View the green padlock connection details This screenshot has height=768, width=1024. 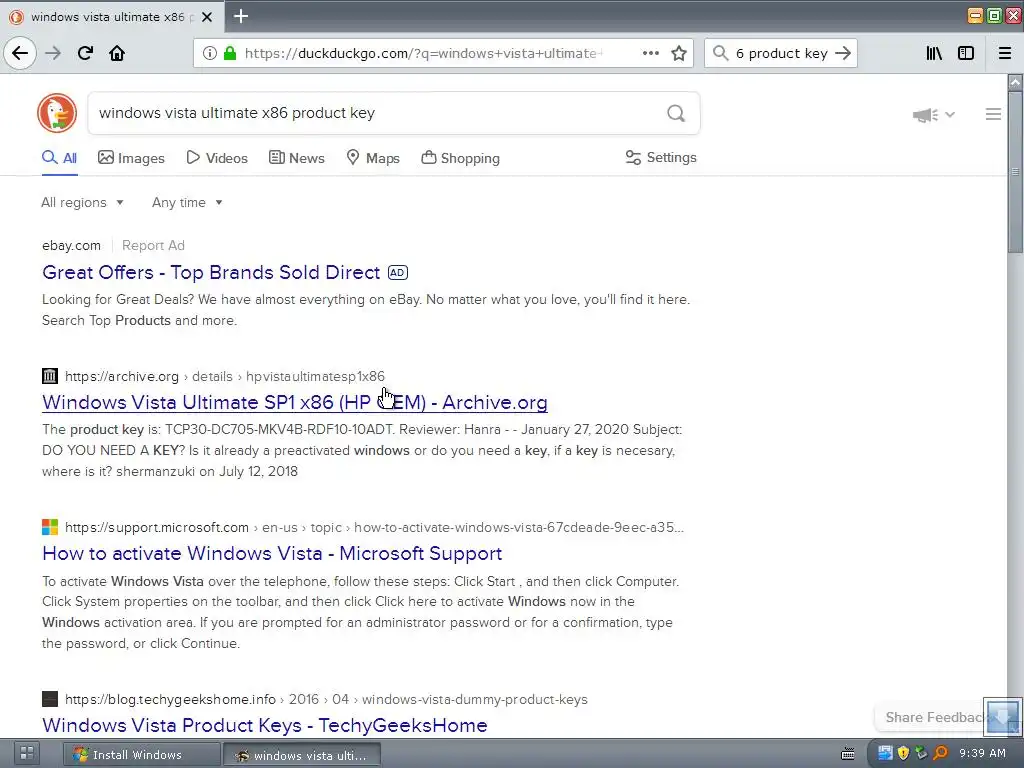point(230,53)
